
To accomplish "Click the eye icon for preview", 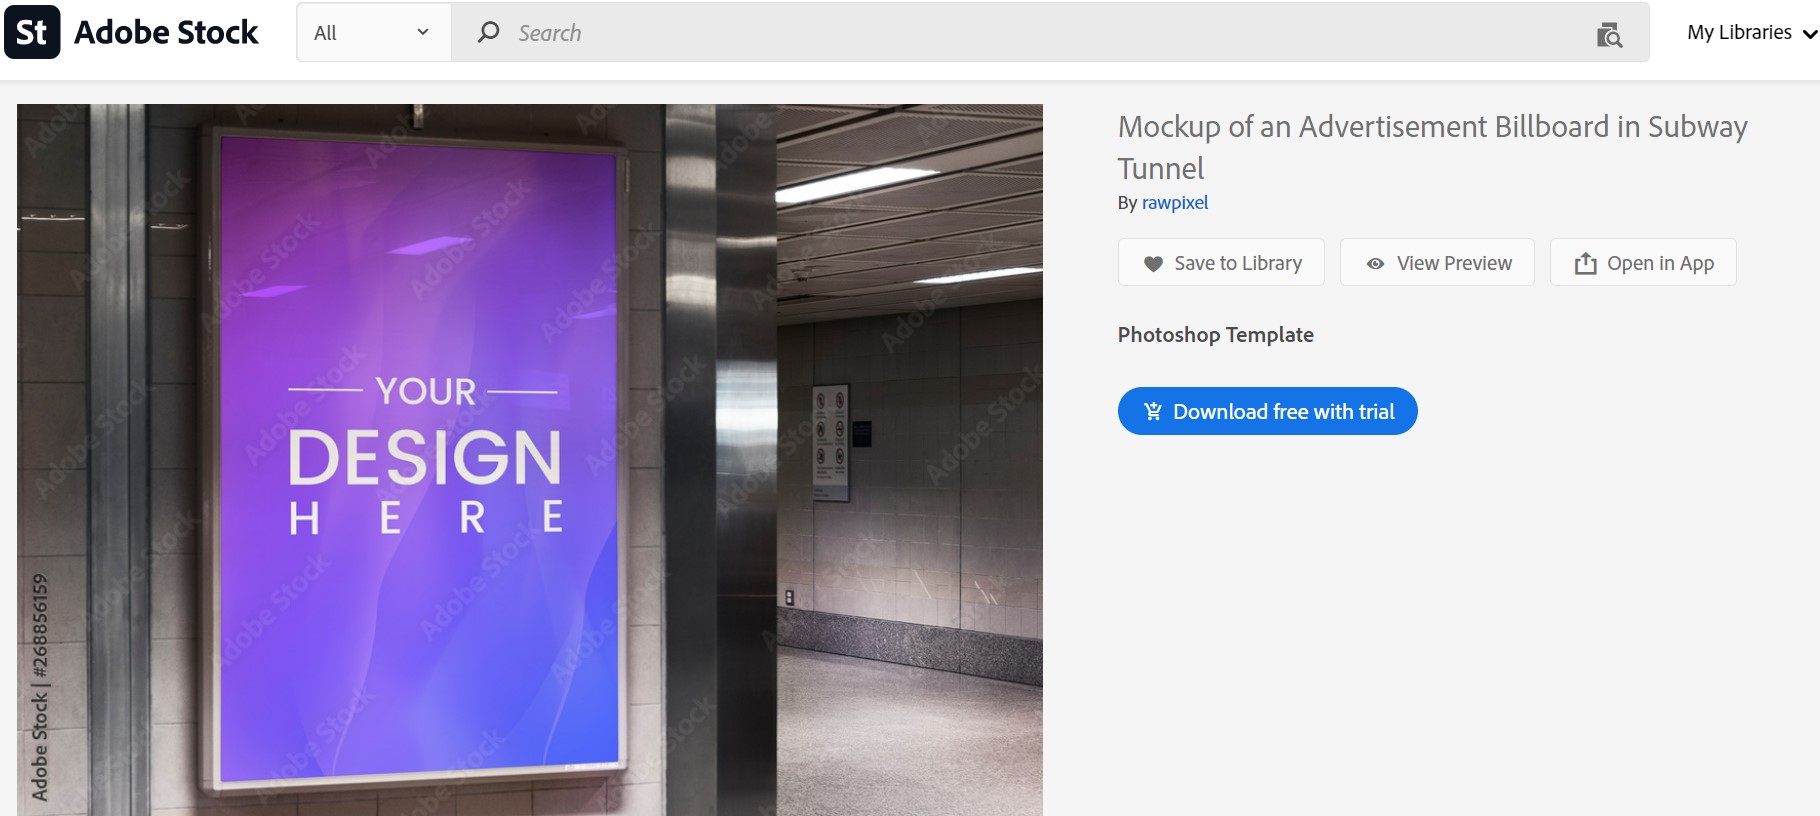I will (x=1375, y=264).
